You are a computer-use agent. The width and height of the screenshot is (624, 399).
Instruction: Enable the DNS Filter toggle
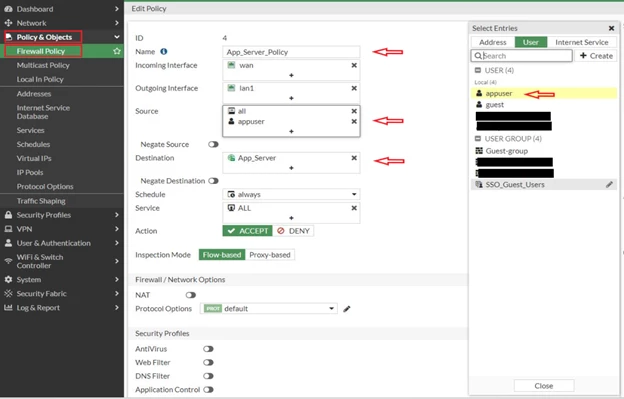click(208, 376)
